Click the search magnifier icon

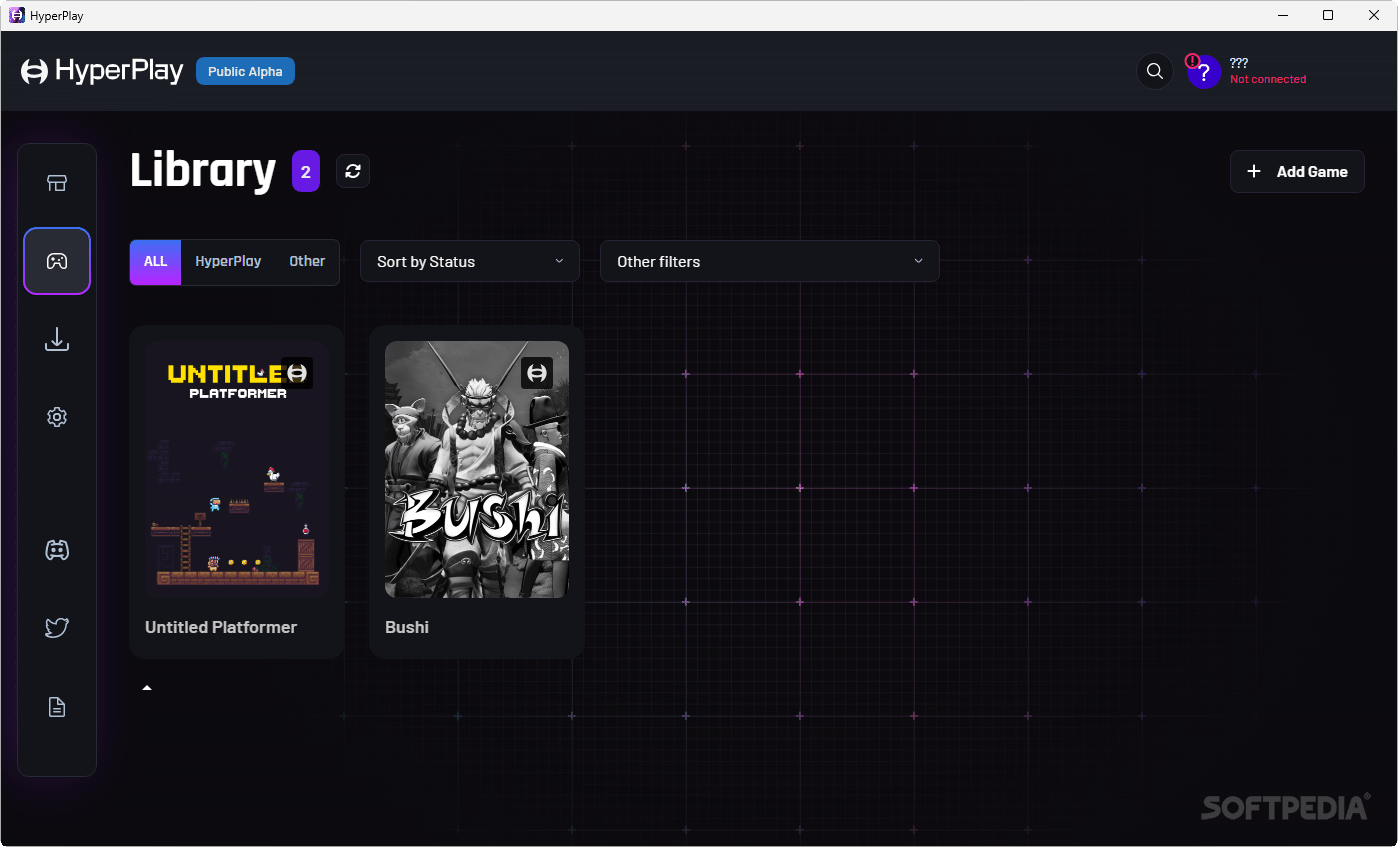click(1155, 71)
